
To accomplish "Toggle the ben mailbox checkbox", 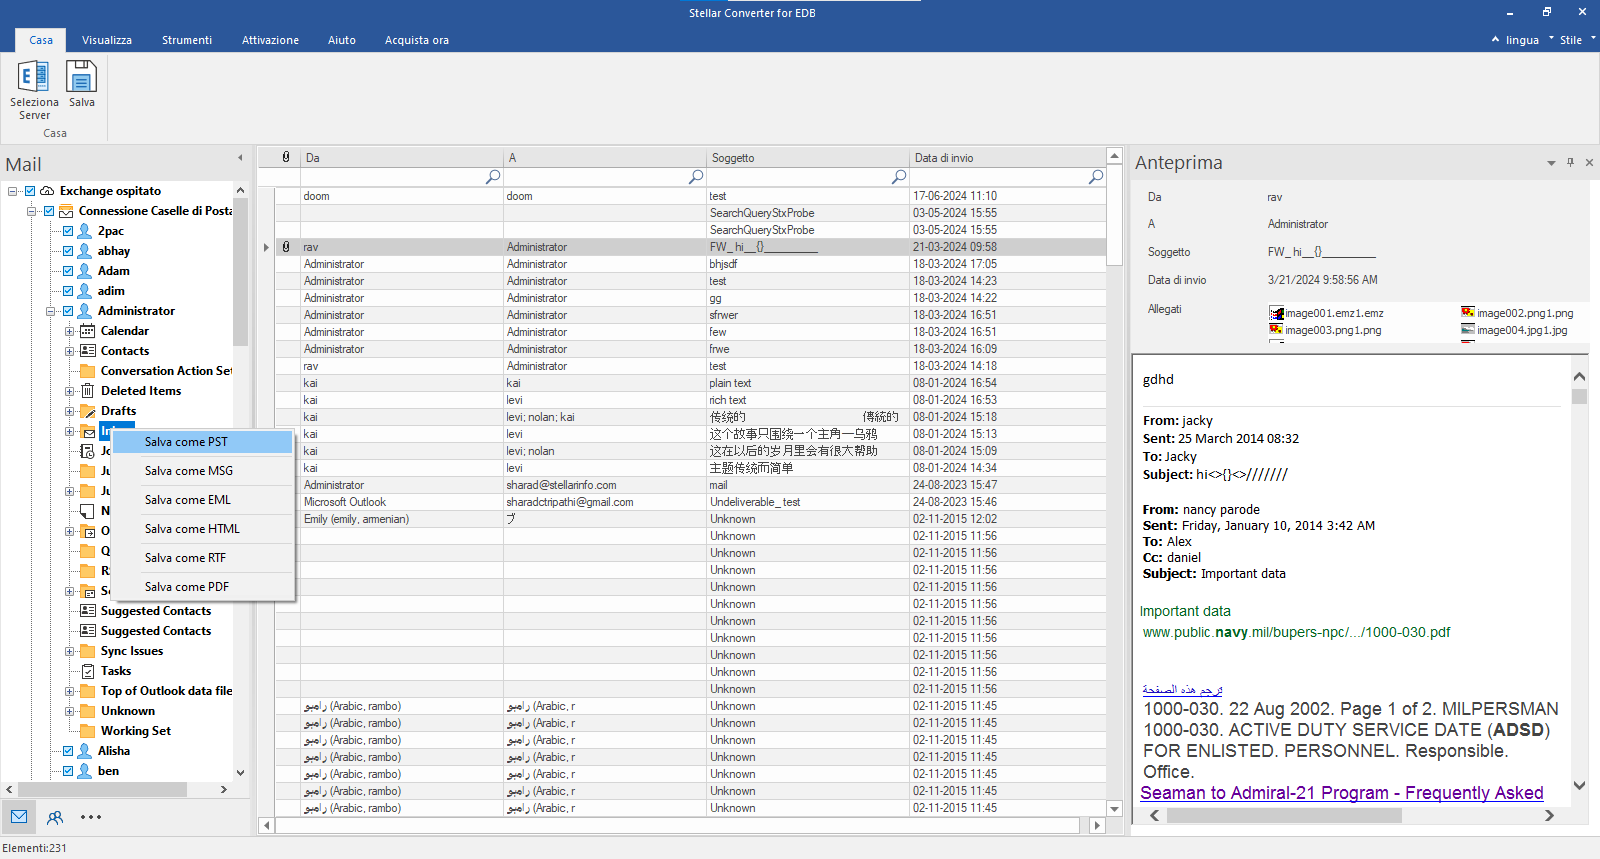I will coord(68,771).
